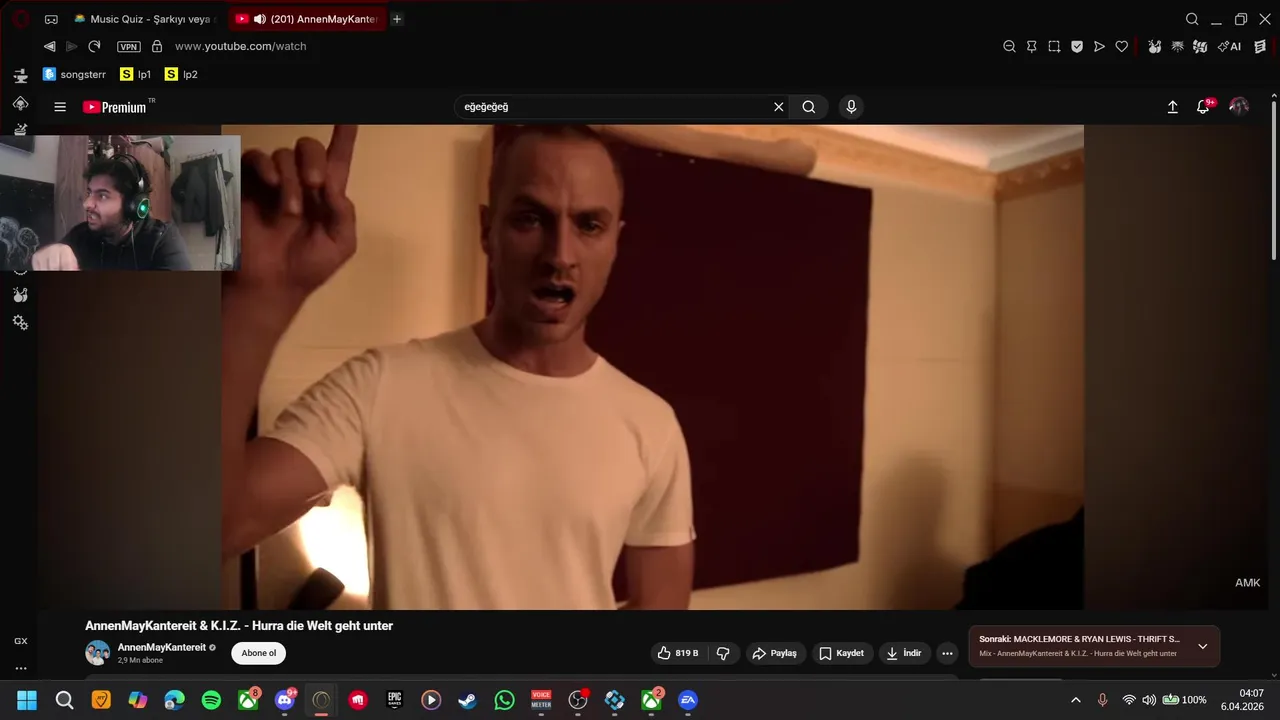The height and width of the screenshot is (720, 1280).
Task: Clear the YouTube search text
Action: pyautogui.click(x=779, y=107)
